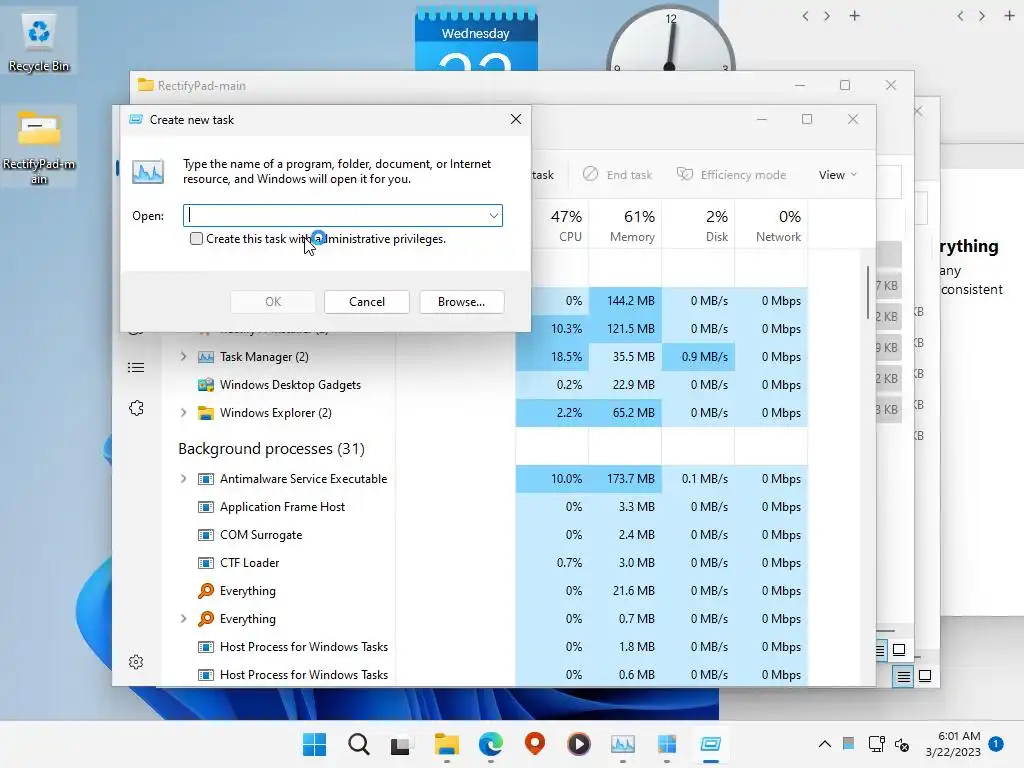Click the Windows Explorer folder icon in list
This screenshot has height=768, width=1024.
tap(206, 413)
